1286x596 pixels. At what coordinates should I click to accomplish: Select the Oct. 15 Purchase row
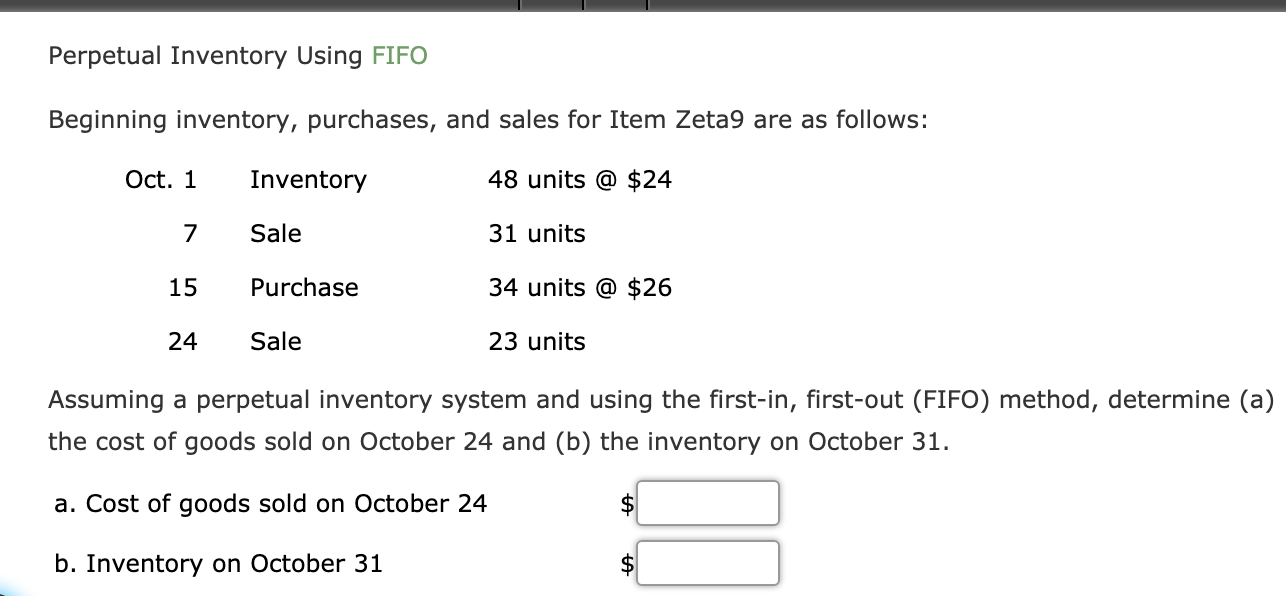400,288
